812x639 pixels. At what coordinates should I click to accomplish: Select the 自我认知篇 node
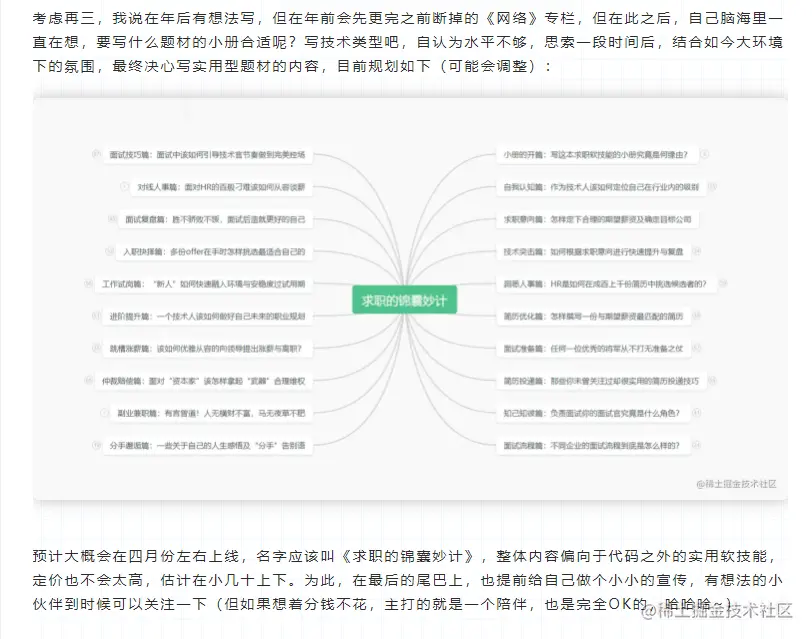(x=601, y=187)
